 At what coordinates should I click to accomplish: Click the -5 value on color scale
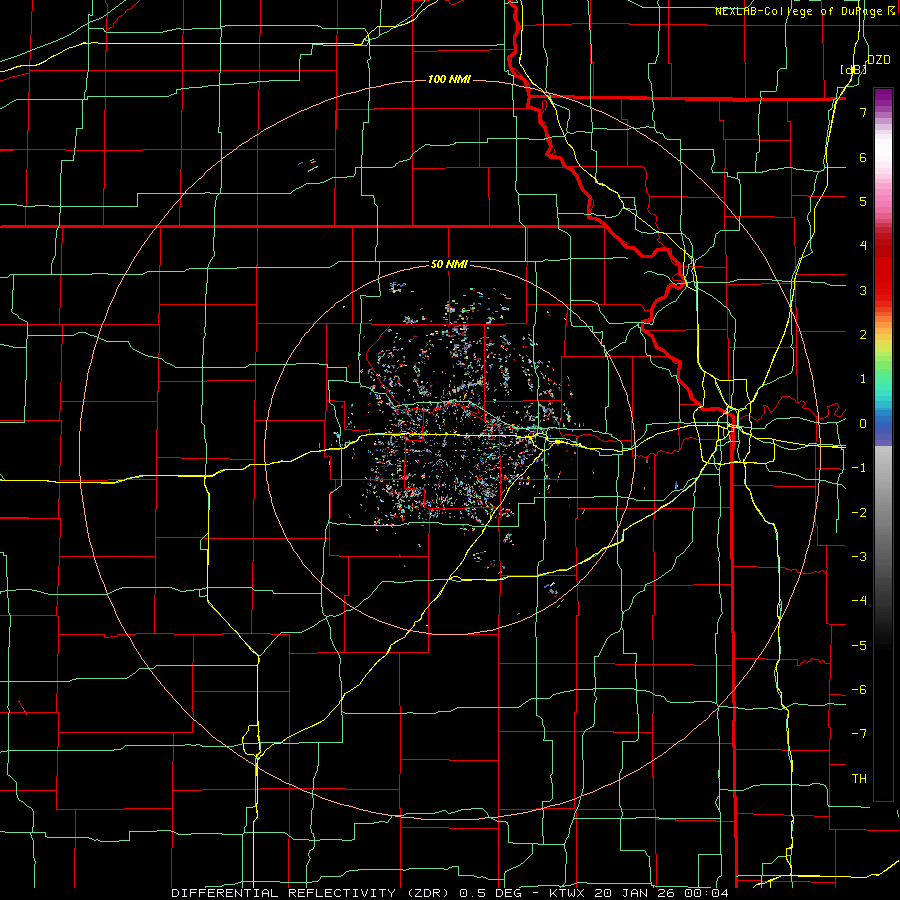(x=859, y=646)
